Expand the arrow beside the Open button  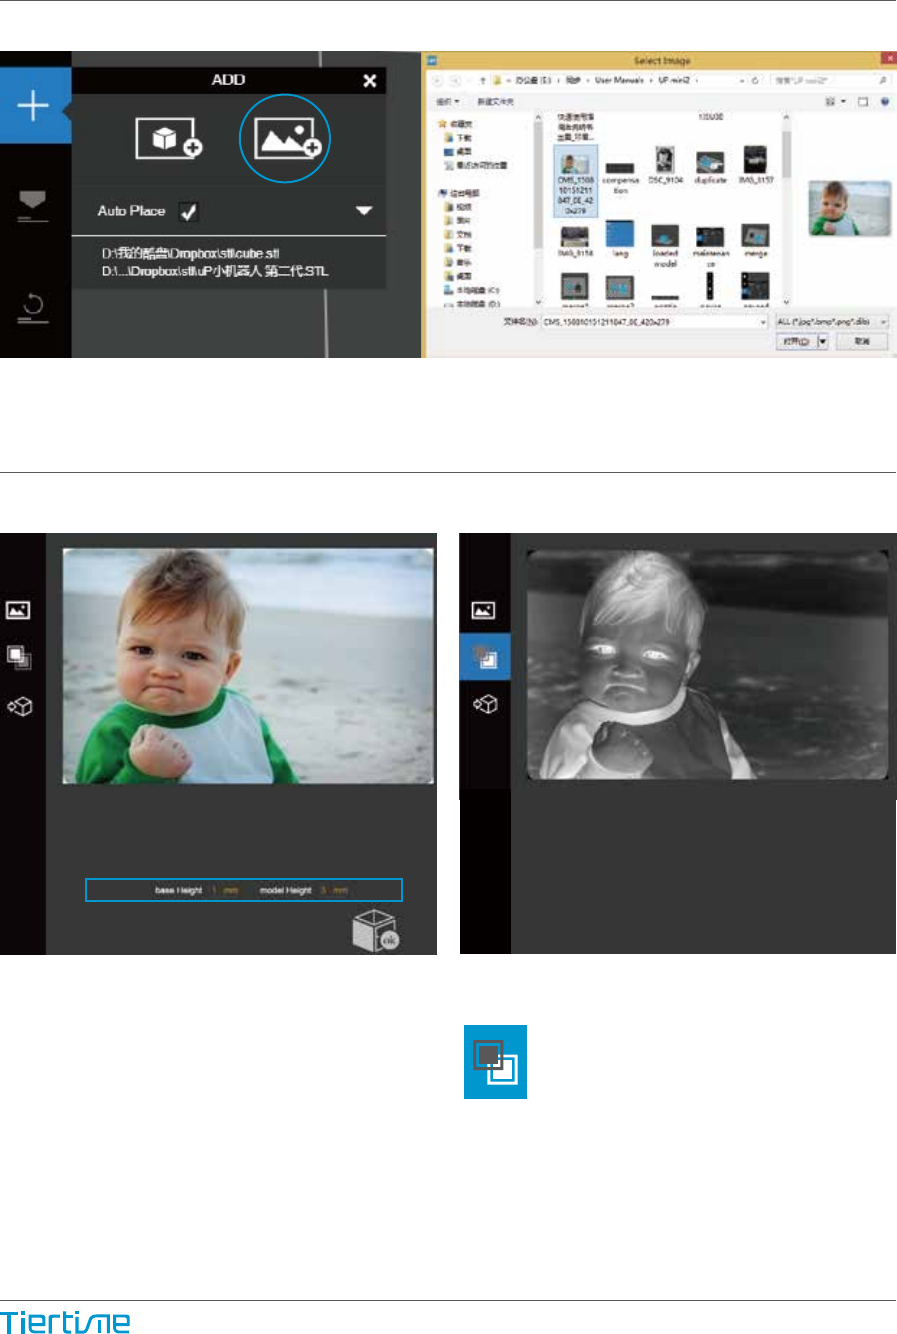(823, 341)
